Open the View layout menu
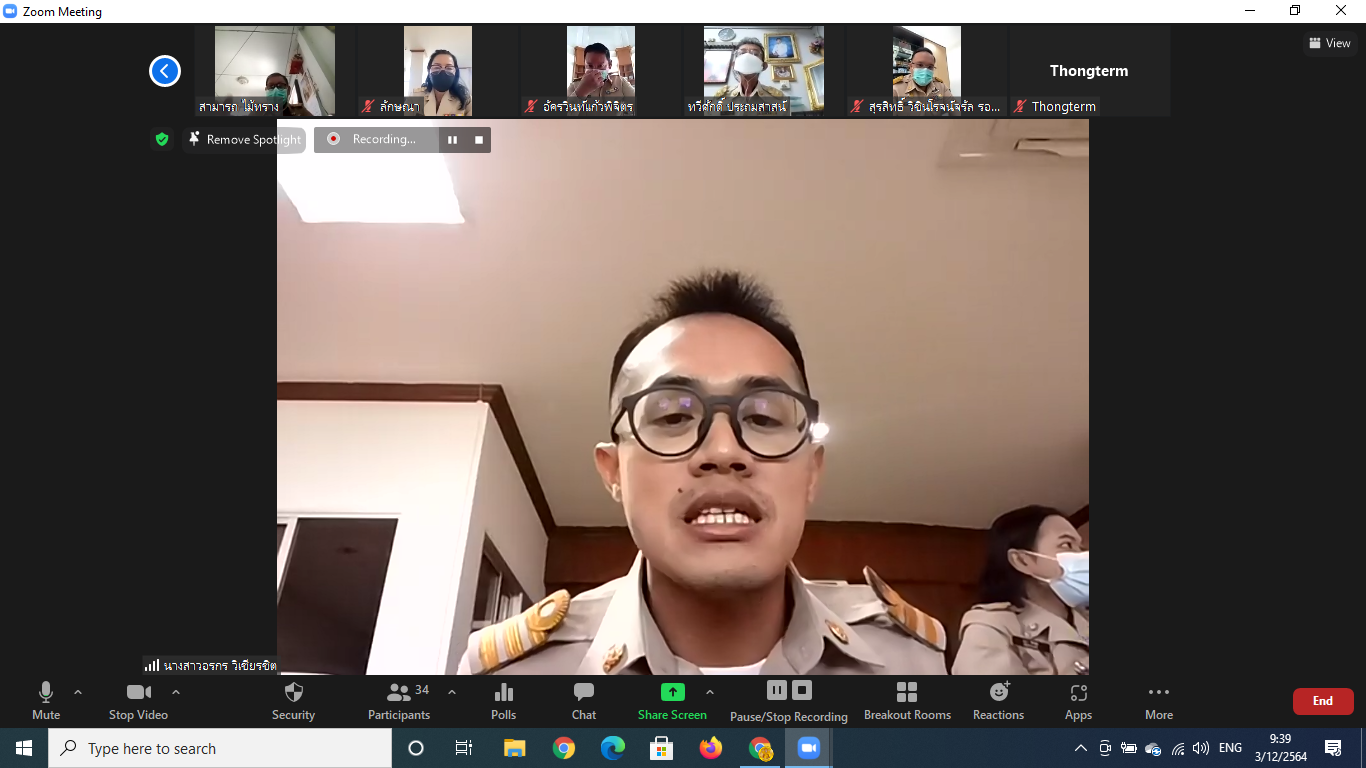Viewport: 1366px width, 768px height. pyautogui.click(x=1330, y=43)
